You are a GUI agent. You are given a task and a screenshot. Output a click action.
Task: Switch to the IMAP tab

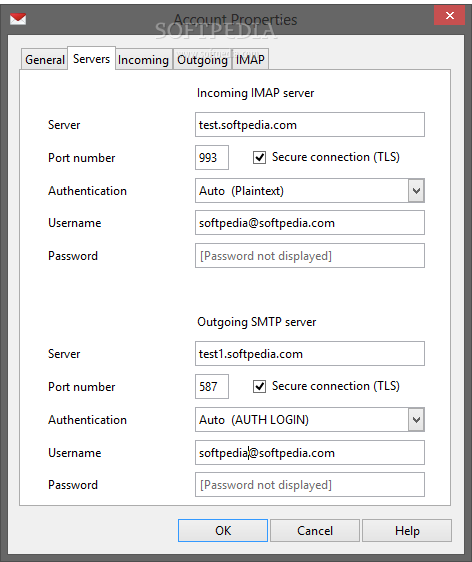pyautogui.click(x=250, y=59)
